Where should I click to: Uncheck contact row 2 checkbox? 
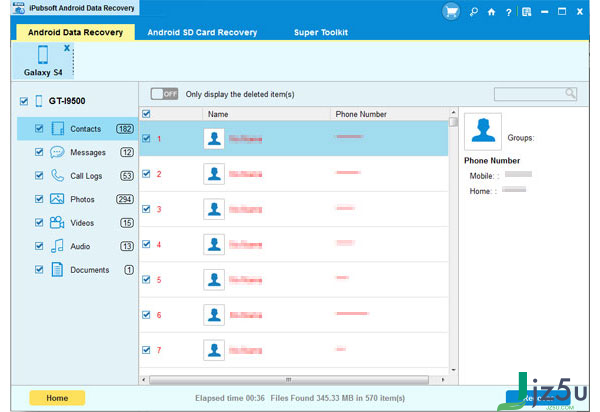(x=146, y=173)
